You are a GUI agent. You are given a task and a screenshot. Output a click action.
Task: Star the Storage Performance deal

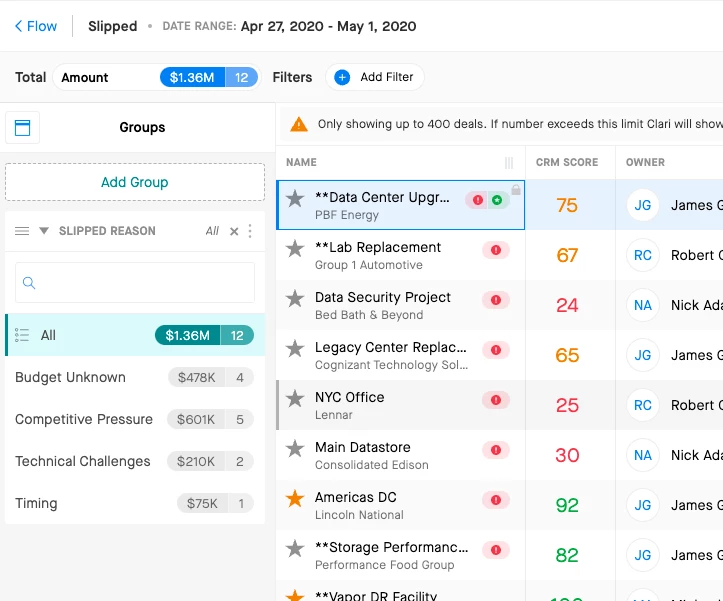[295, 549]
